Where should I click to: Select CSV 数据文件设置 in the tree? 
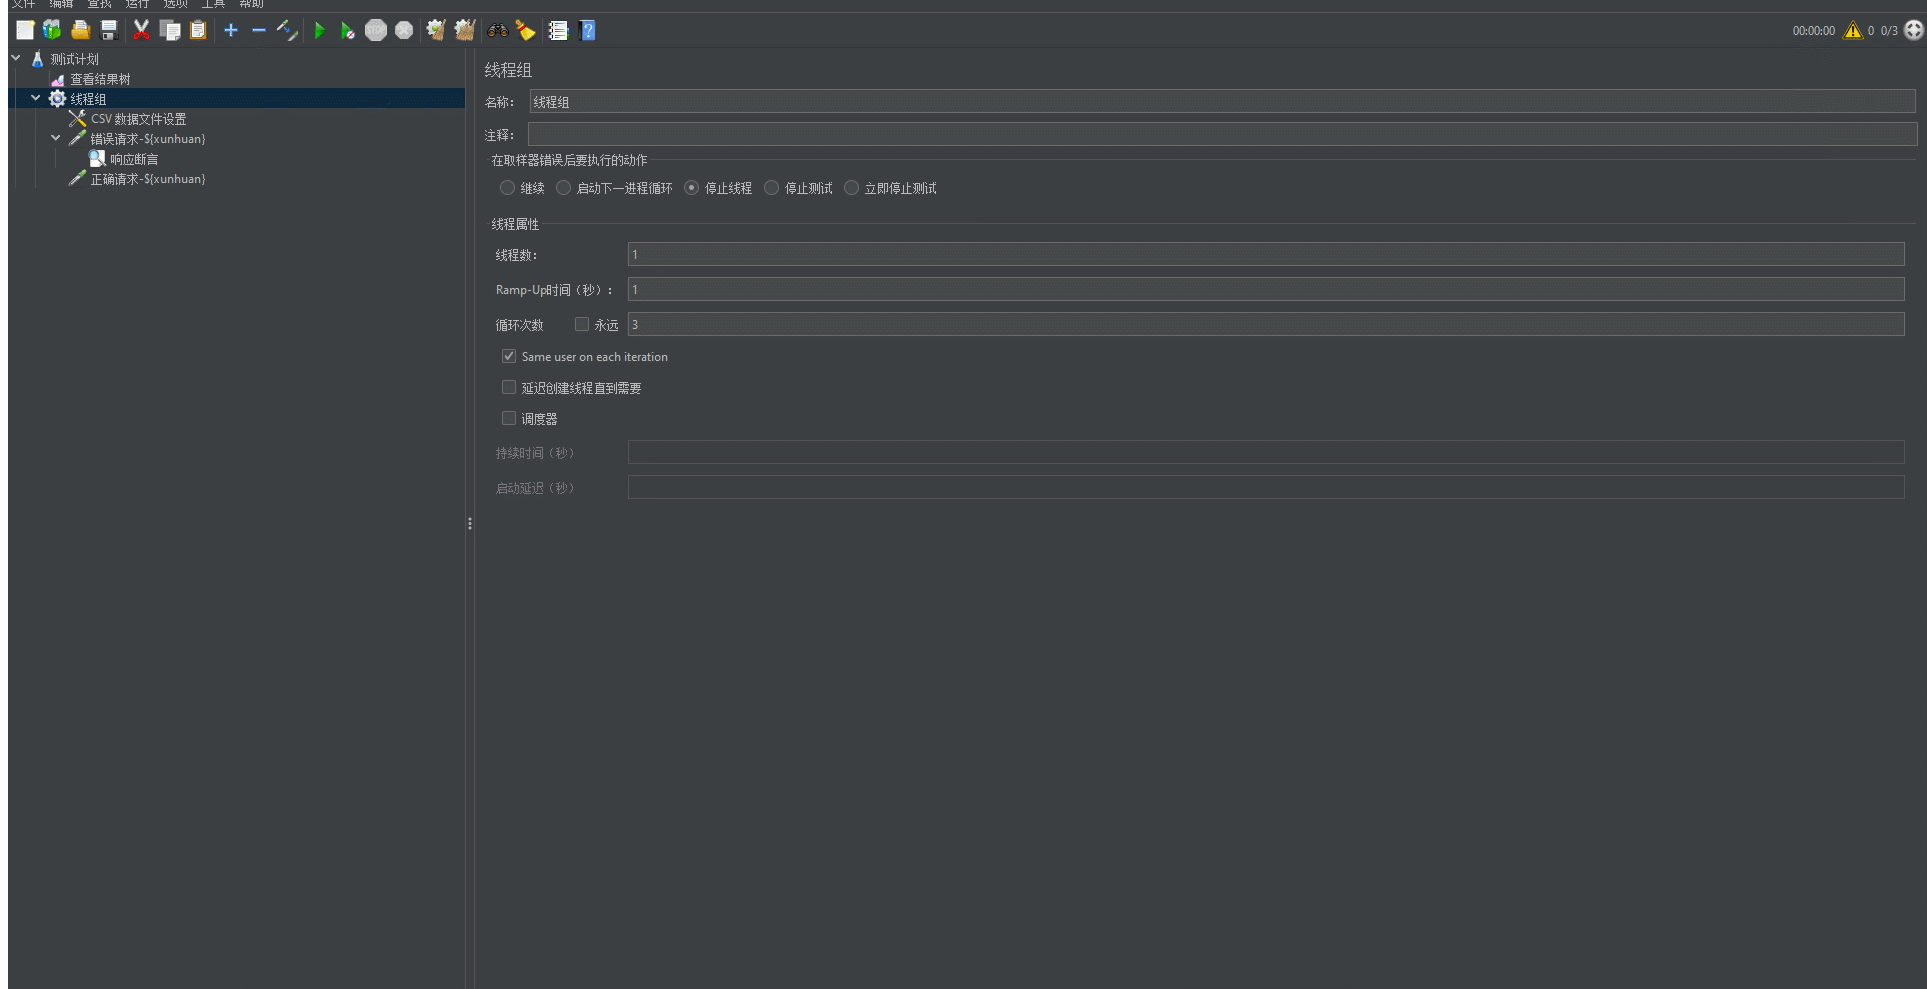click(138, 119)
